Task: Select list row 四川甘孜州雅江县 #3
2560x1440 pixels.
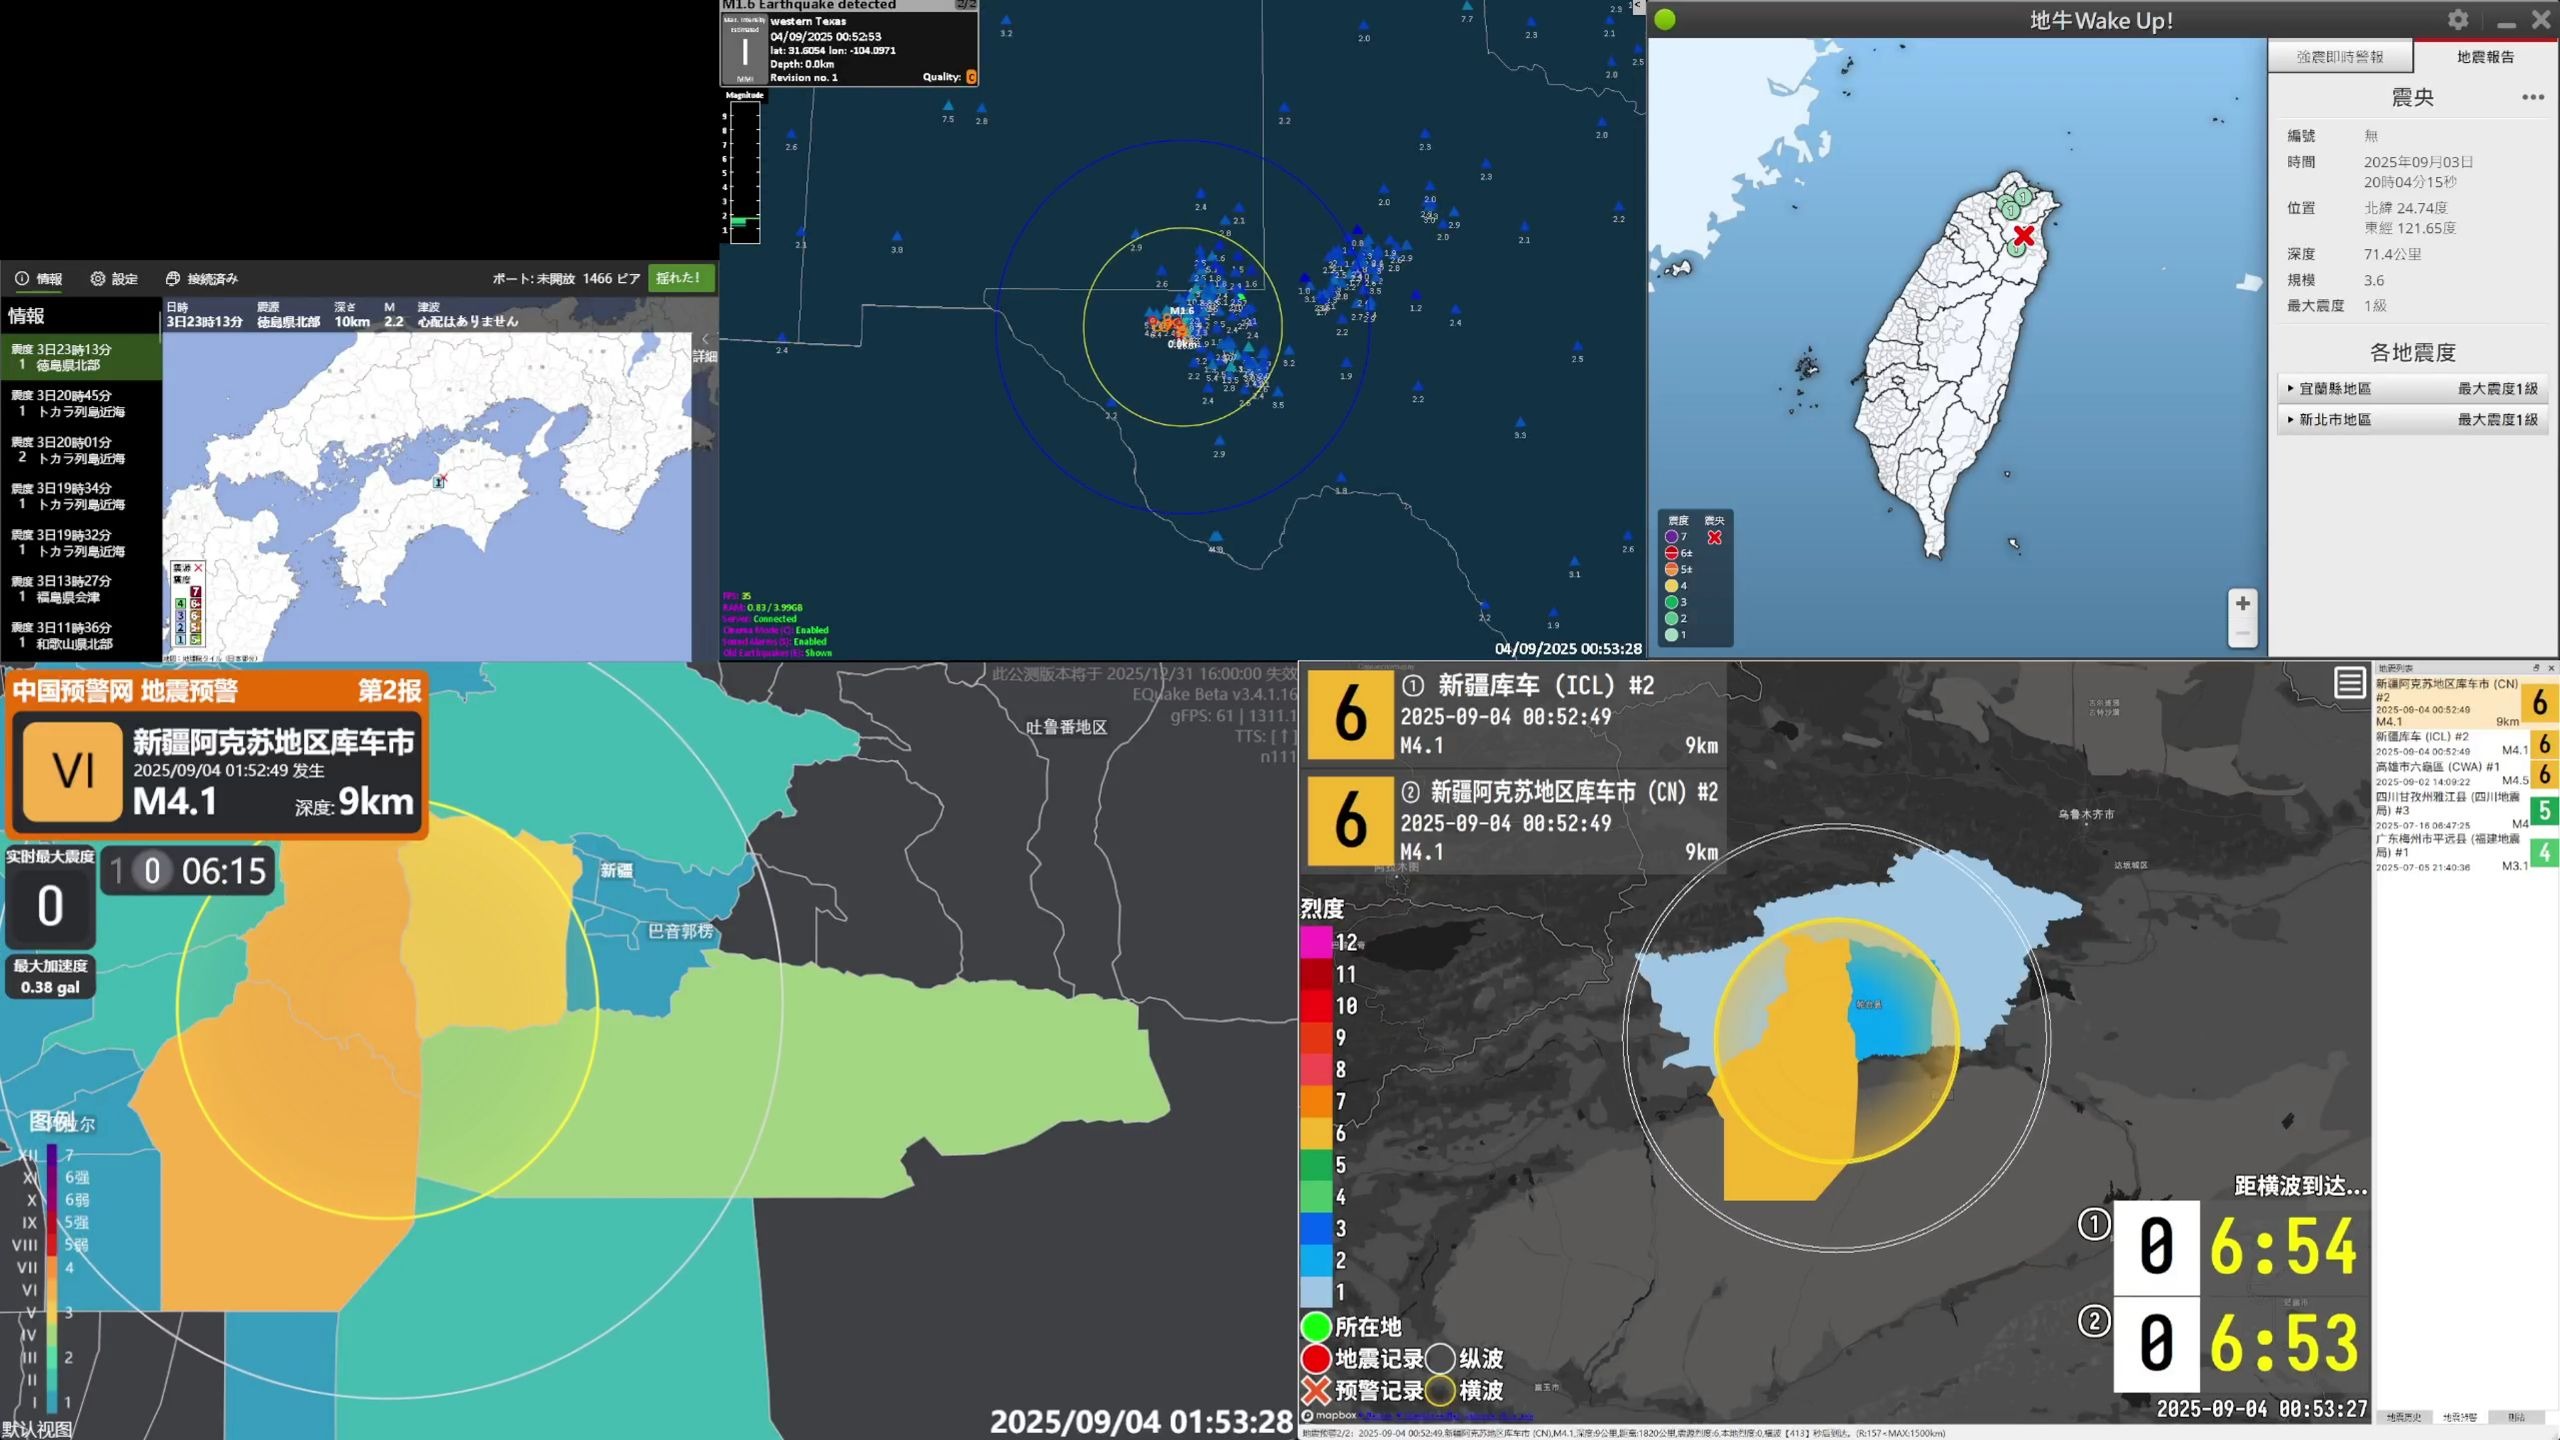Action: coord(2465,809)
